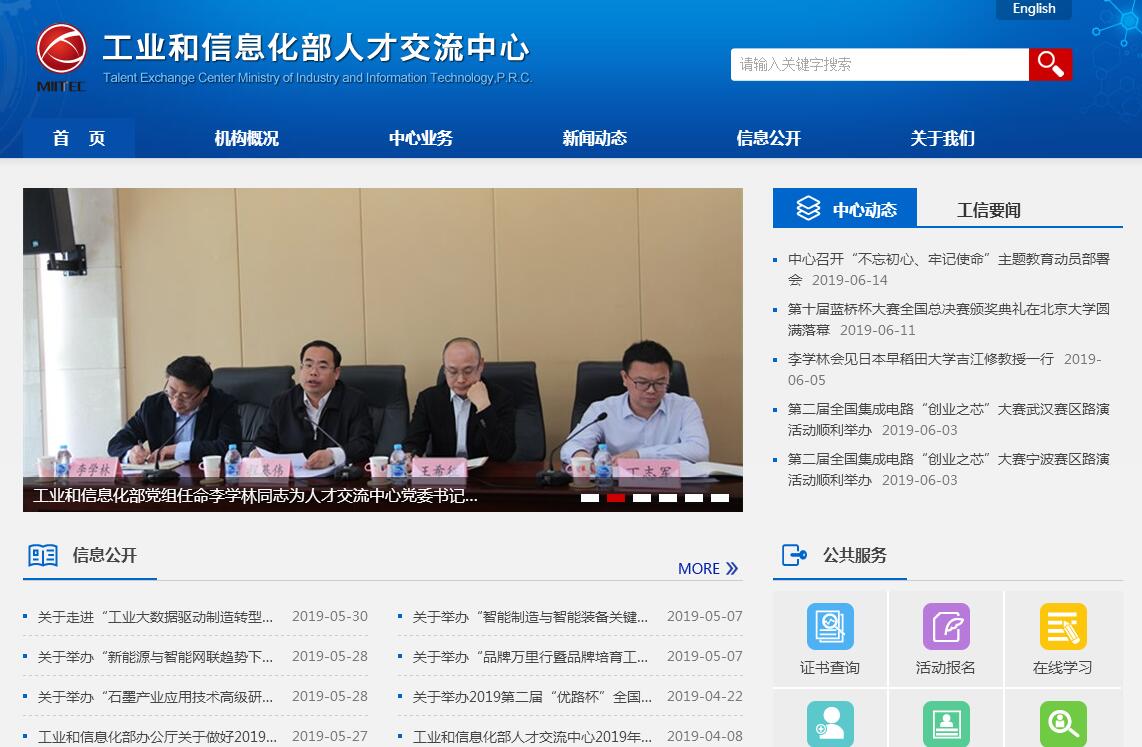This screenshot has width=1142, height=747.
Task: Click the 公共服务 section heading
Action: [x=855, y=555]
